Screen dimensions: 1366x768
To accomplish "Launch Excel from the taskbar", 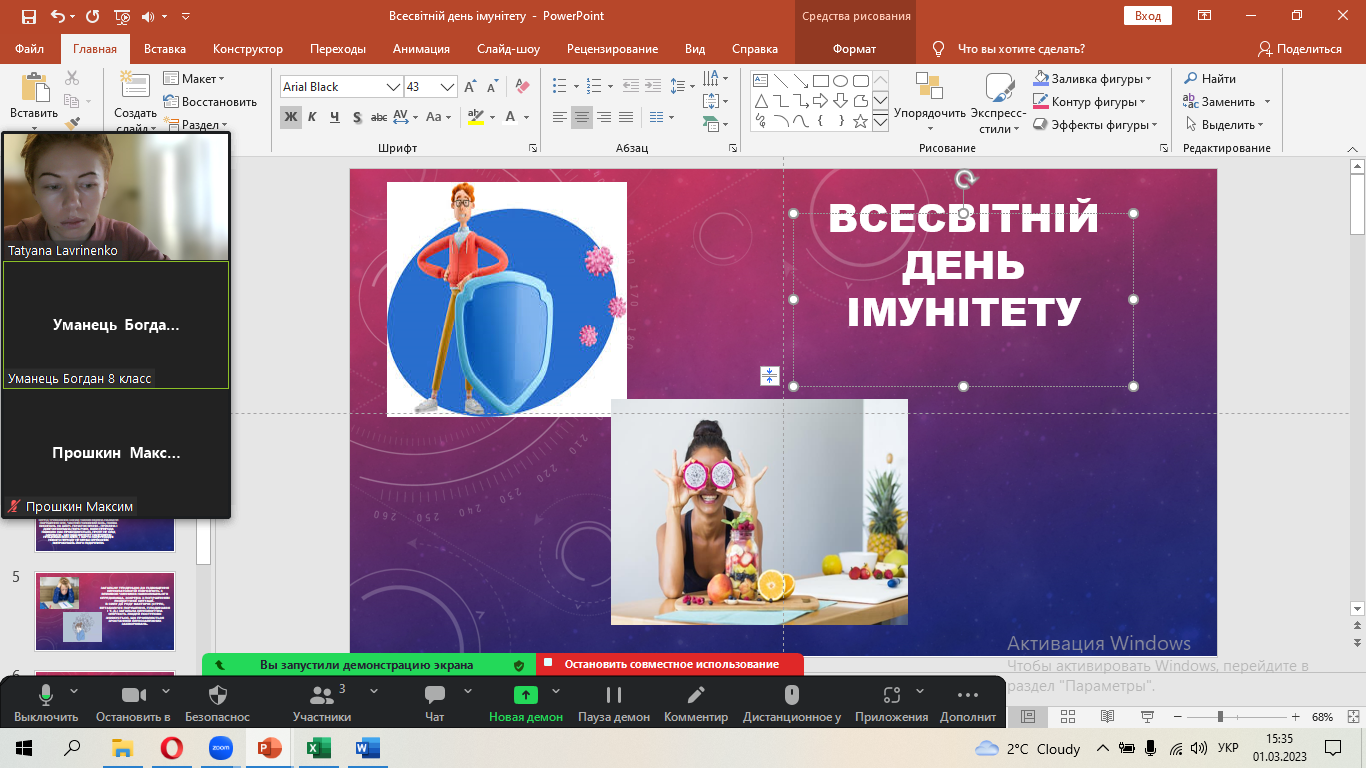I will [x=318, y=748].
